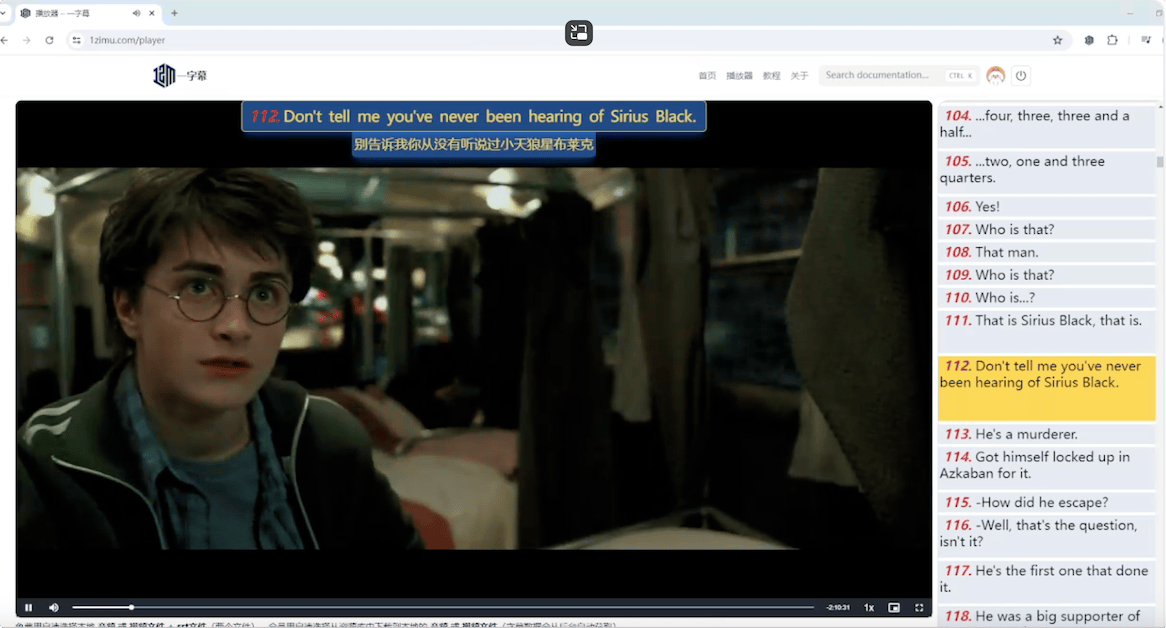Toggle picture-in-picture mode

(x=894, y=607)
